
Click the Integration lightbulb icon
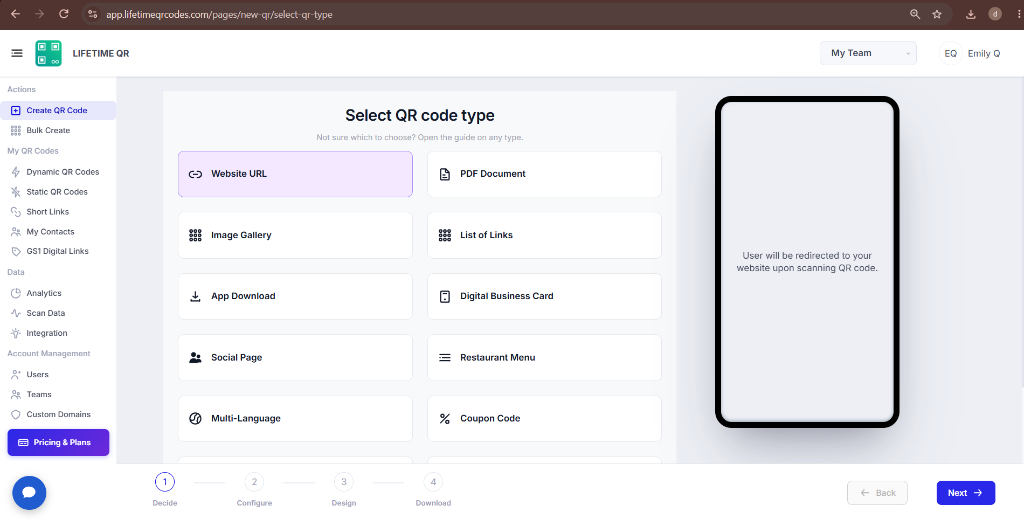tap(16, 333)
